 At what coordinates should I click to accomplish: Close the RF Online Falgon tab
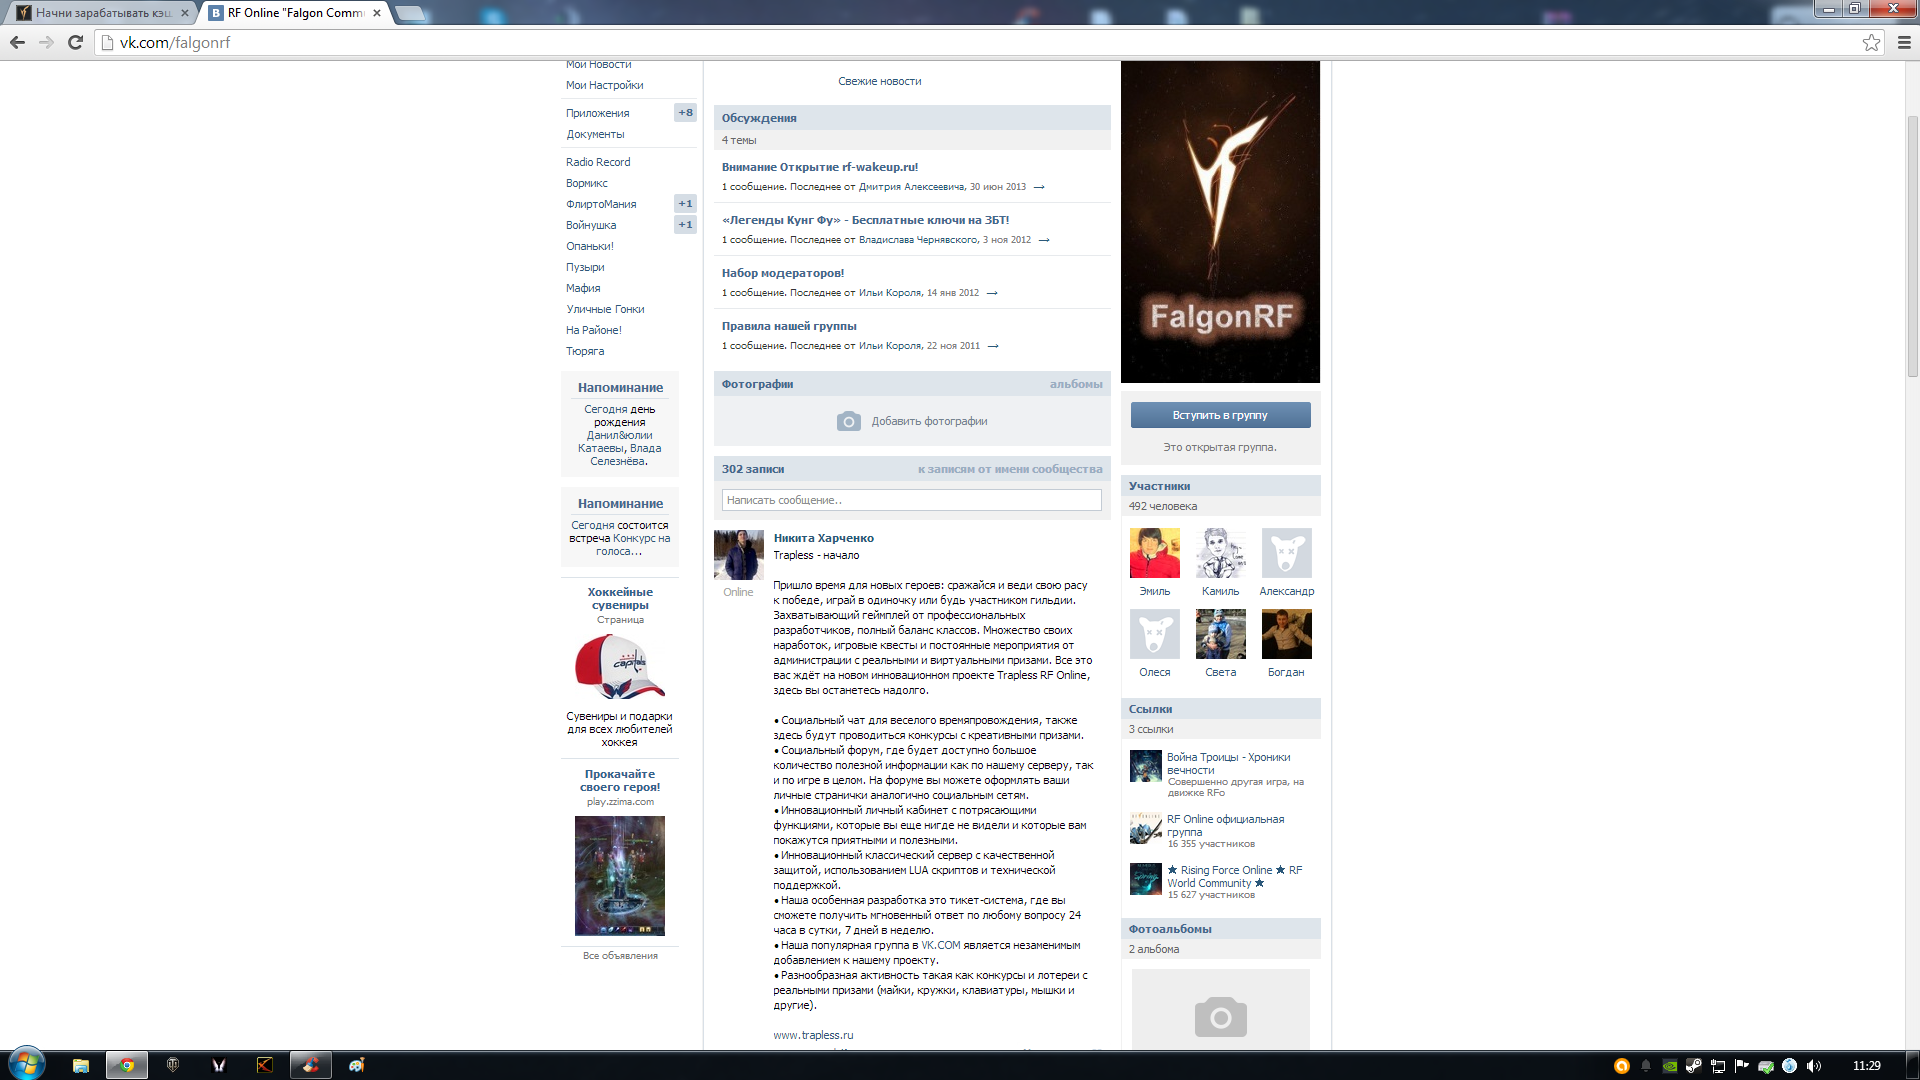[377, 13]
